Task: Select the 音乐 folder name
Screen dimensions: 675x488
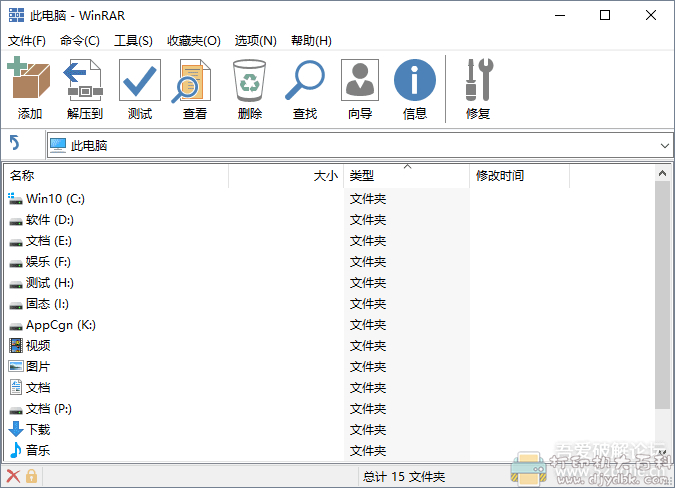Action: (38, 450)
